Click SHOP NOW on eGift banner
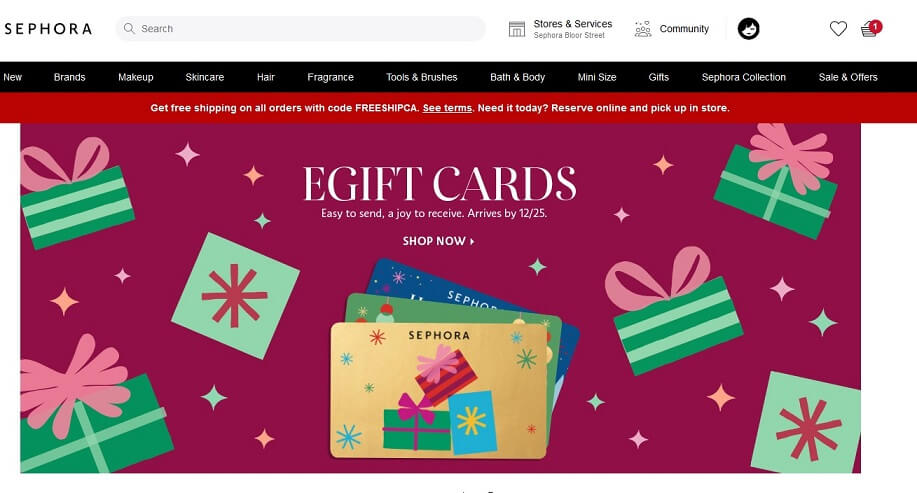This screenshot has height=493, width=917. point(439,241)
